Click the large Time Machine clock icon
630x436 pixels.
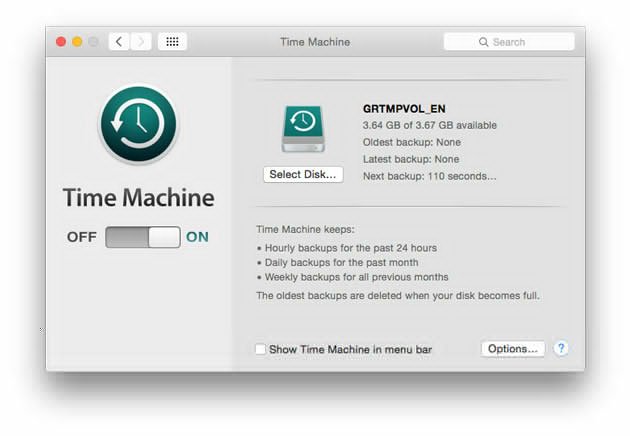pyautogui.click(x=139, y=124)
